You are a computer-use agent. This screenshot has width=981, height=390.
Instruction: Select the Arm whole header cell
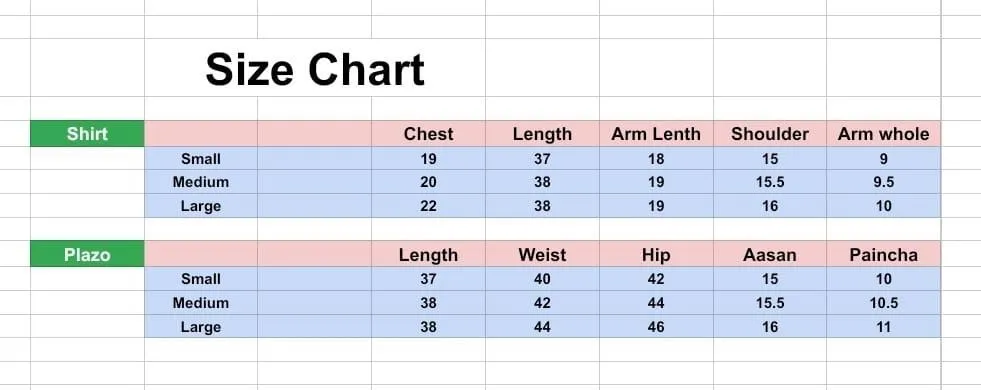(883, 134)
